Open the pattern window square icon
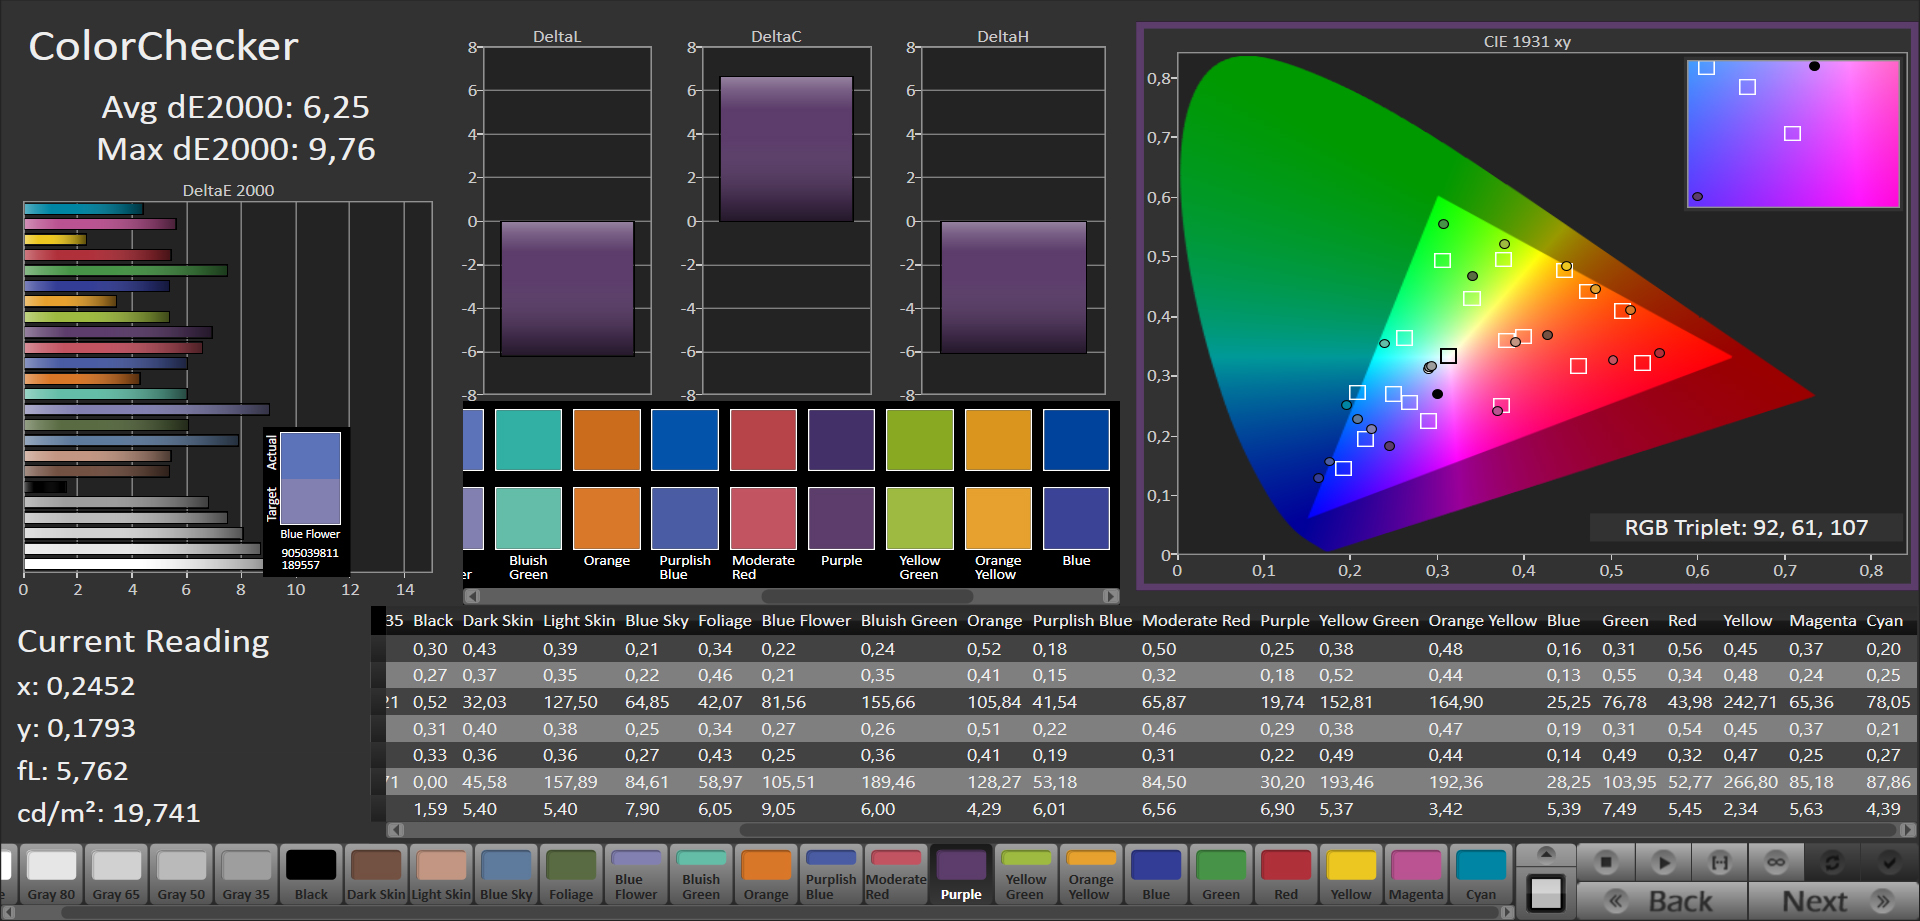Screen dimensions: 1920x921 (1546, 892)
